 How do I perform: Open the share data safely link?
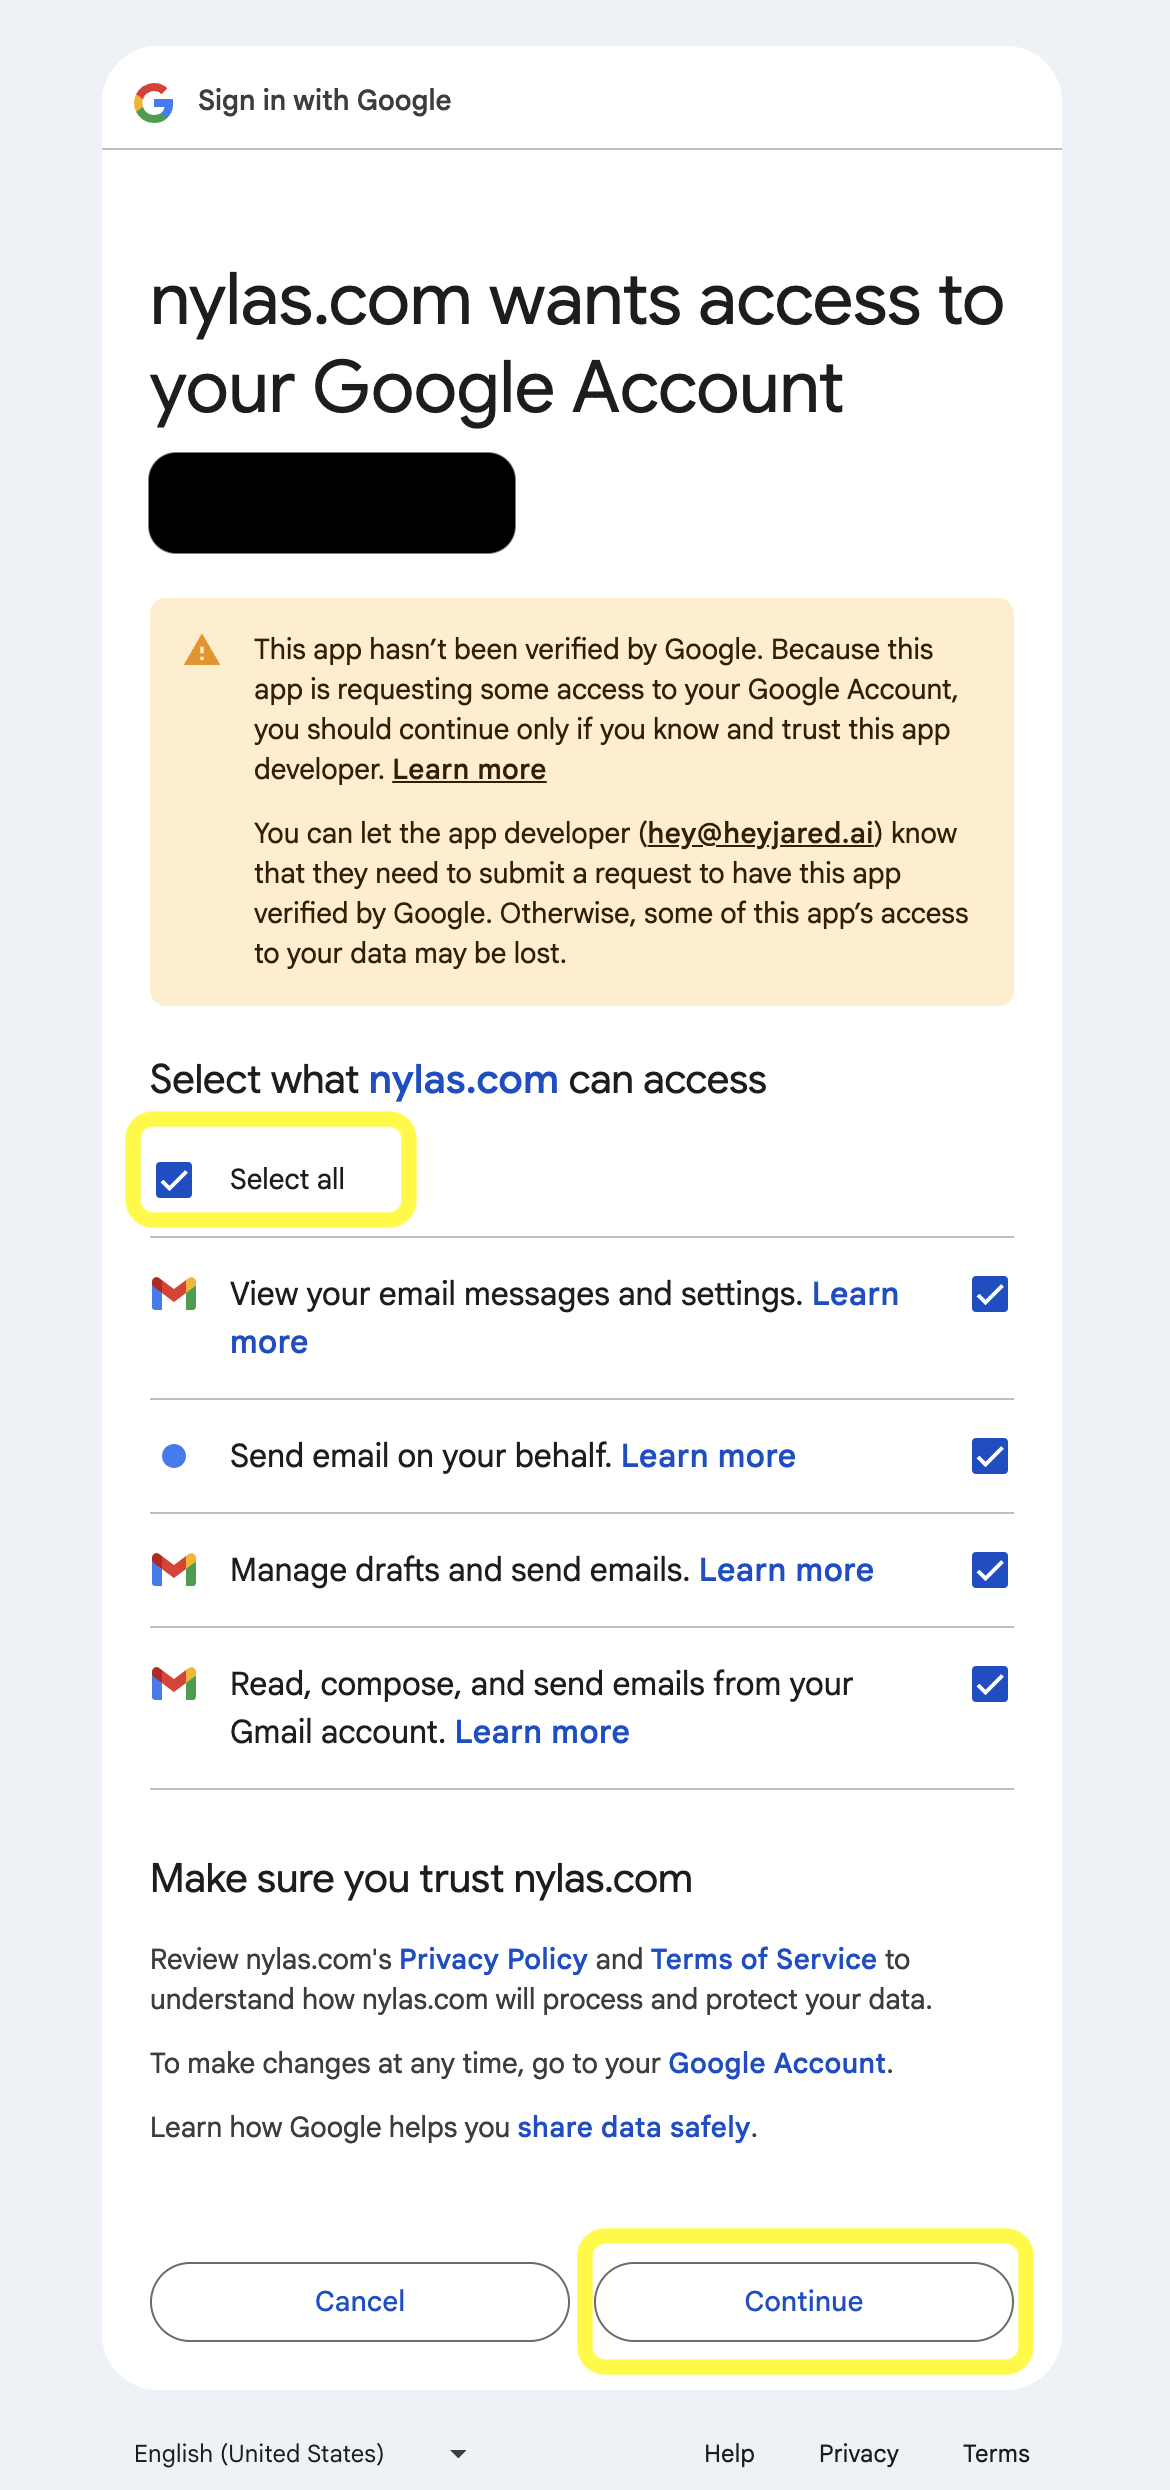(x=633, y=2127)
